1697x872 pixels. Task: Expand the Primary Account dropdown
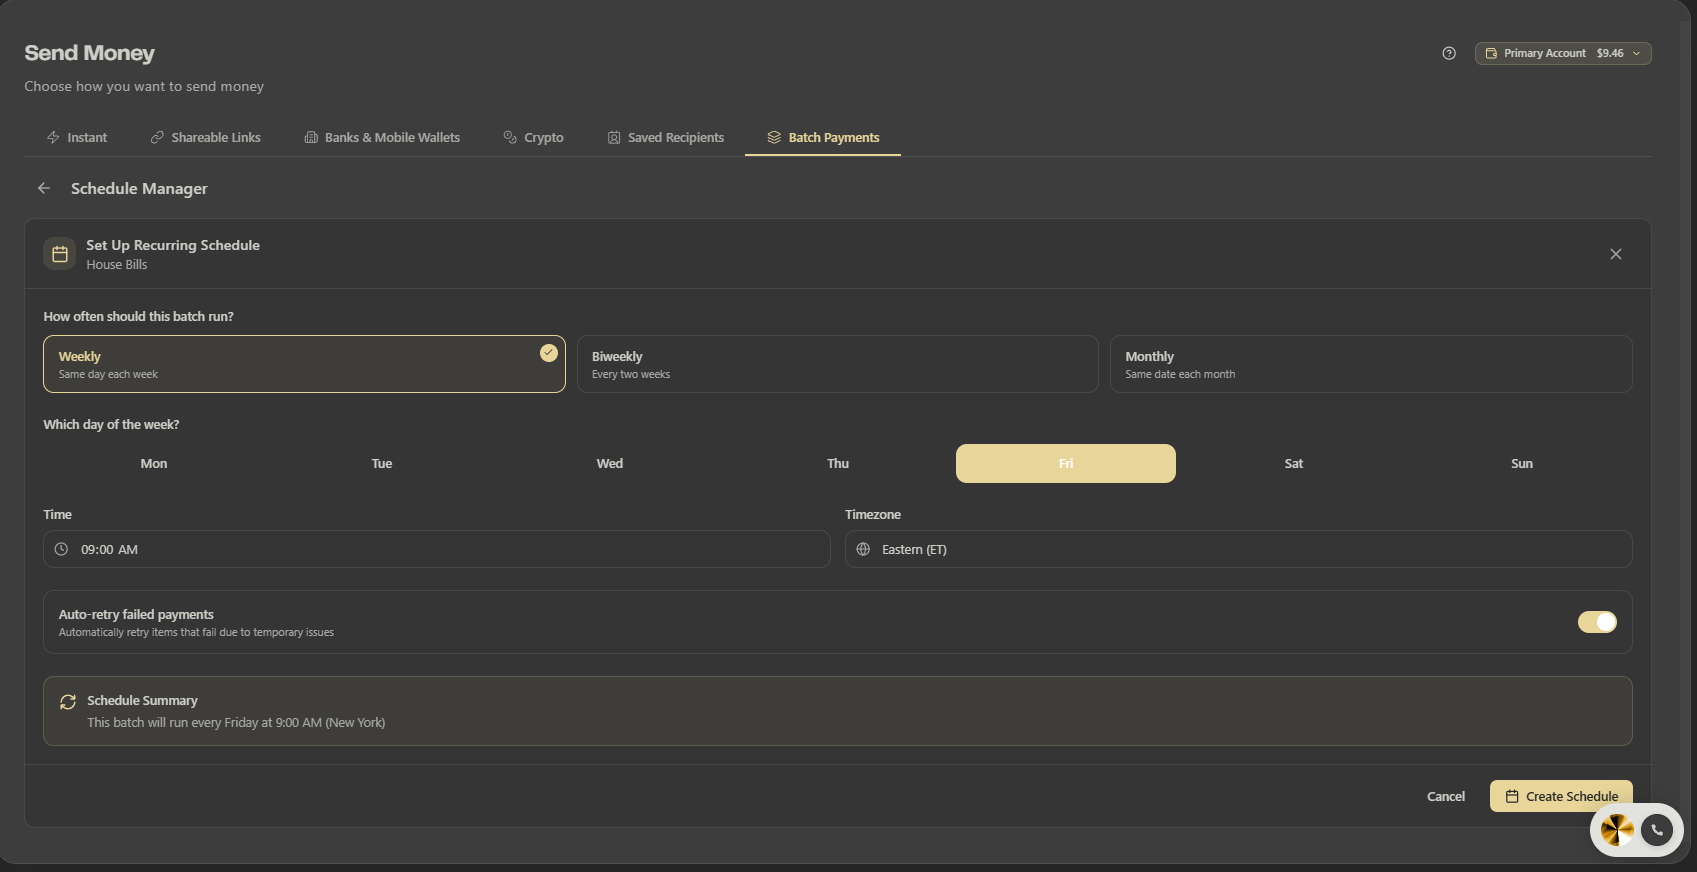[x=1563, y=53]
